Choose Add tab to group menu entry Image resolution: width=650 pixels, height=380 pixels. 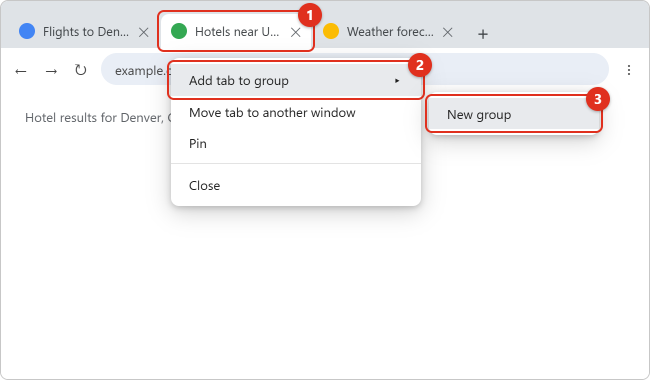tap(296, 80)
